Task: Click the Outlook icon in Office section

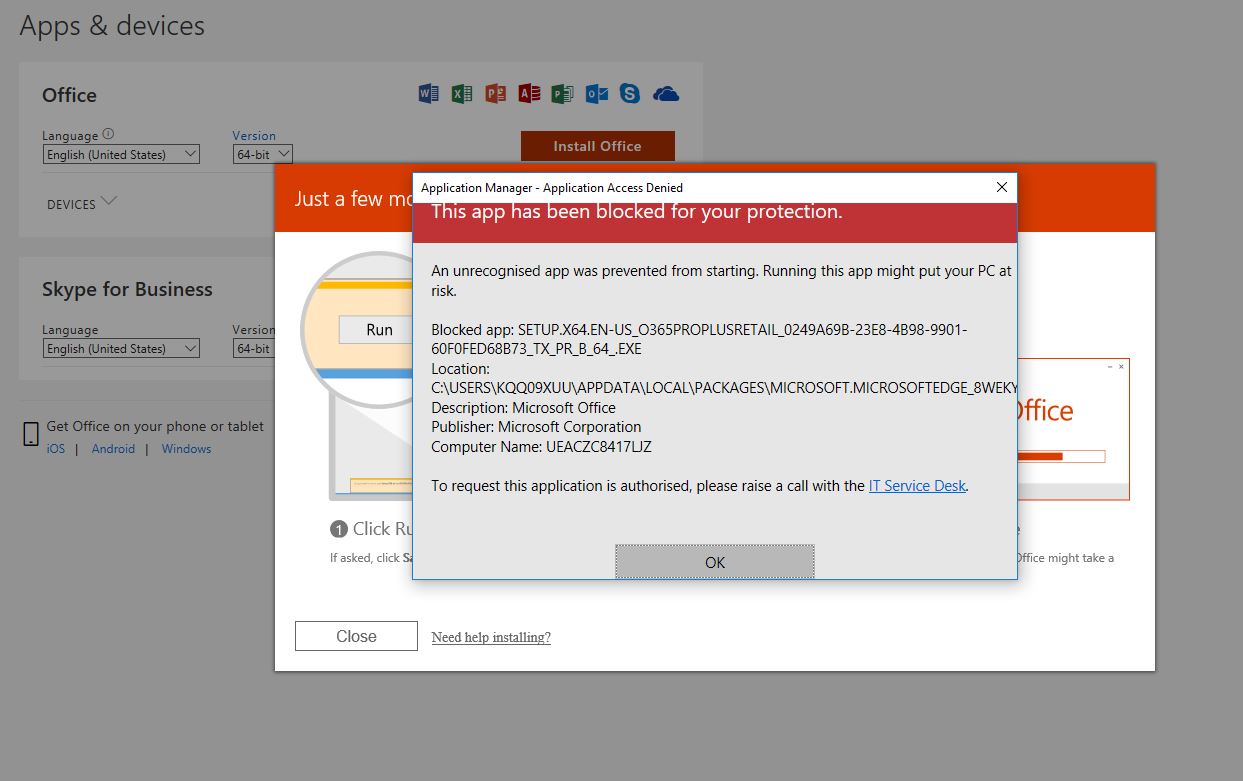Action: click(x=596, y=94)
